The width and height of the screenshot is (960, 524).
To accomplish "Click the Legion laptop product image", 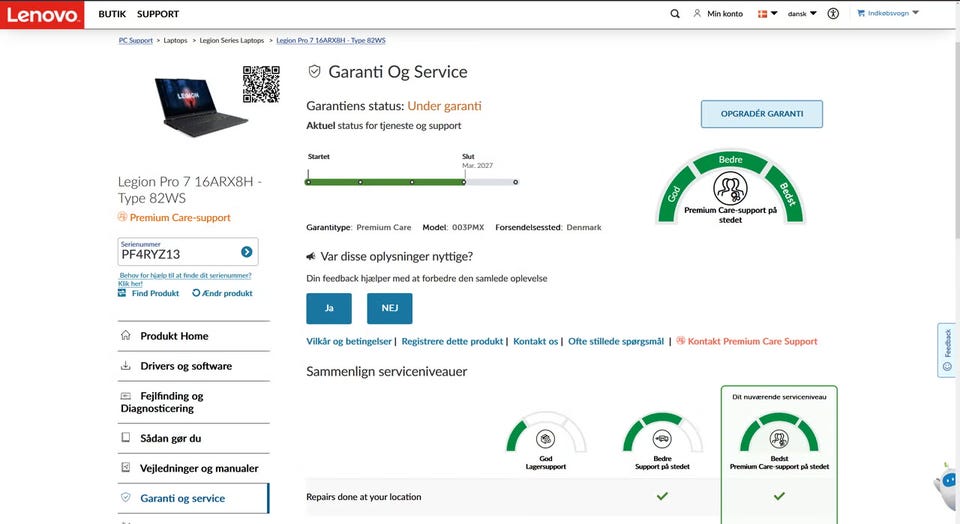I will pos(200,107).
